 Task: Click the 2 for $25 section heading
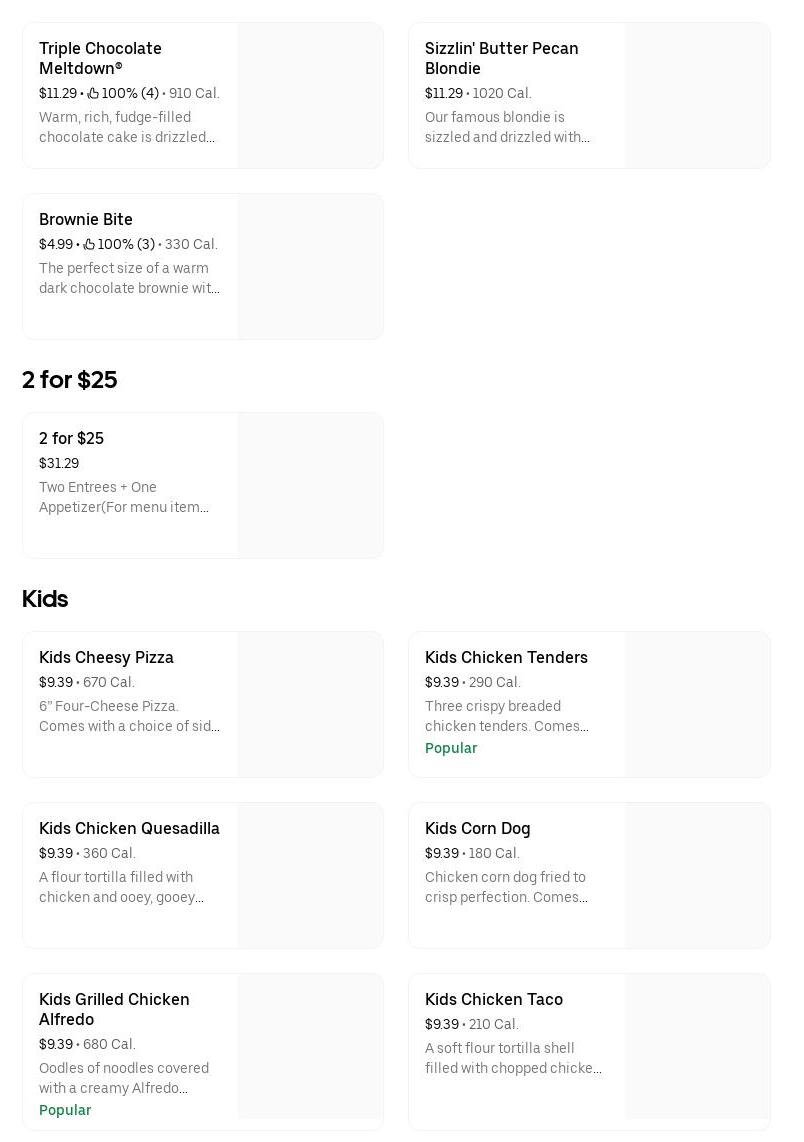coord(70,380)
